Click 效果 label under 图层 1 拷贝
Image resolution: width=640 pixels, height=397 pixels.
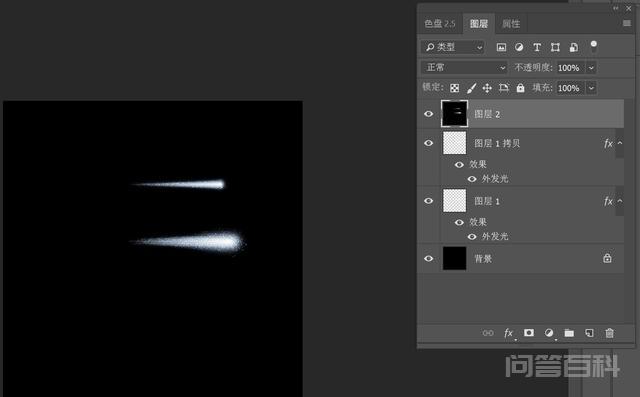pos(478,164)
